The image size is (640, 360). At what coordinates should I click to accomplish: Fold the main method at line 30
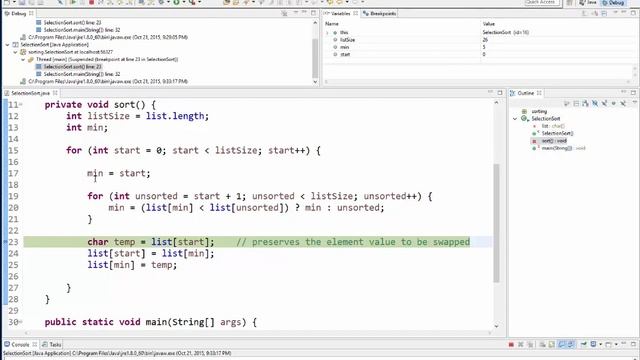pos(21,322)
